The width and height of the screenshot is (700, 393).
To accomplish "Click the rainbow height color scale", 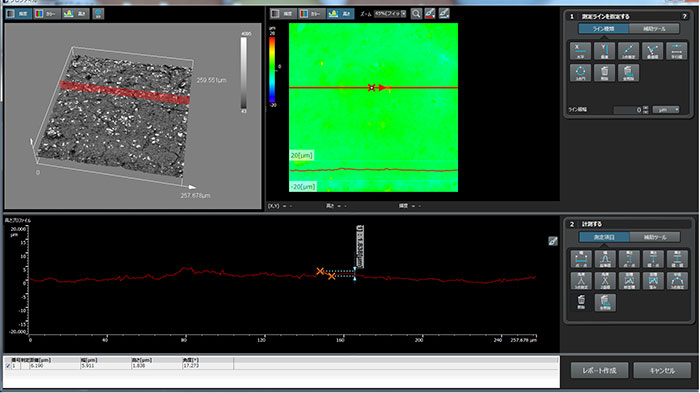I will click(272, 69).
